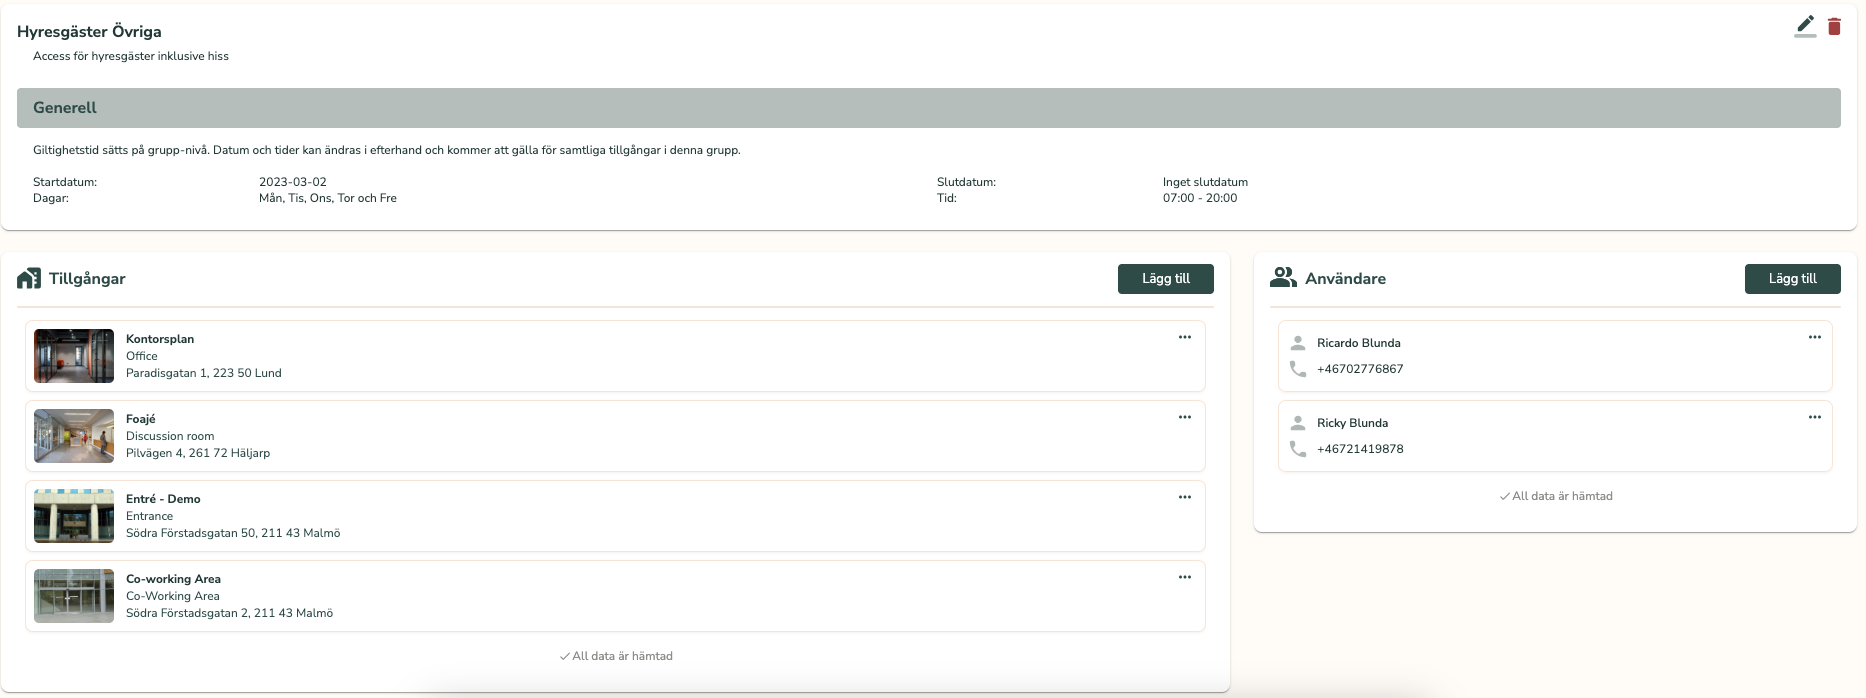This screenshot has width=1866, height=698.
Task: Open options menu for Ricardo Blunda
Action: pyautogui.click(x=1814, y=337)
